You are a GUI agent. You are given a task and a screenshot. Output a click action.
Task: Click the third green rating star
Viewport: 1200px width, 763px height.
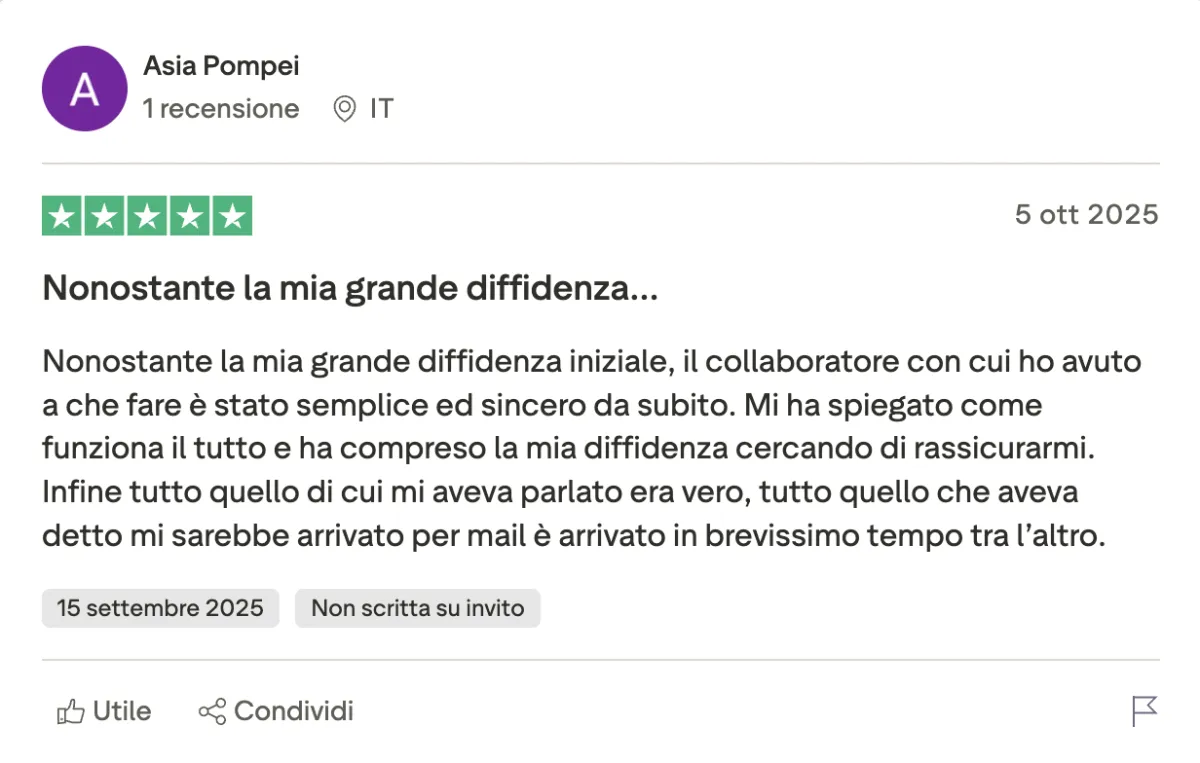(147, 216)
